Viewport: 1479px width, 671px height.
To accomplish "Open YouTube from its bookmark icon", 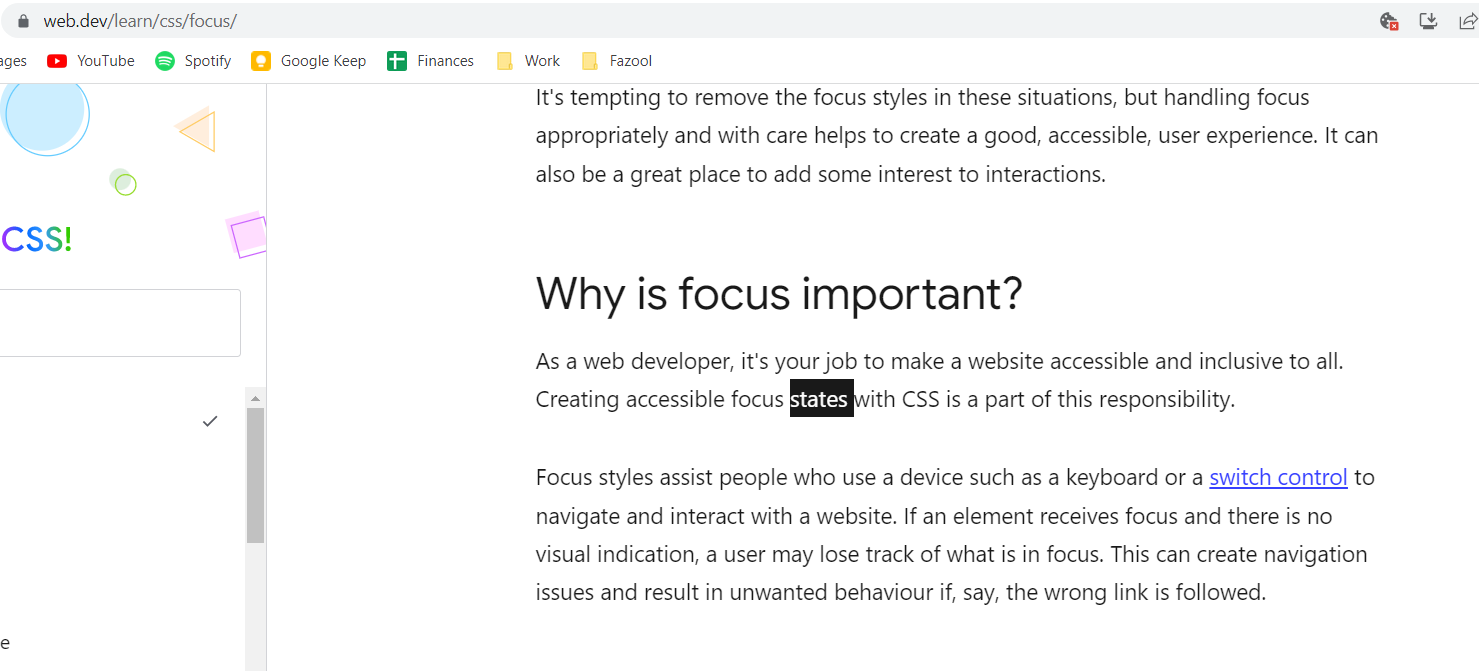I will click(57, 60).
